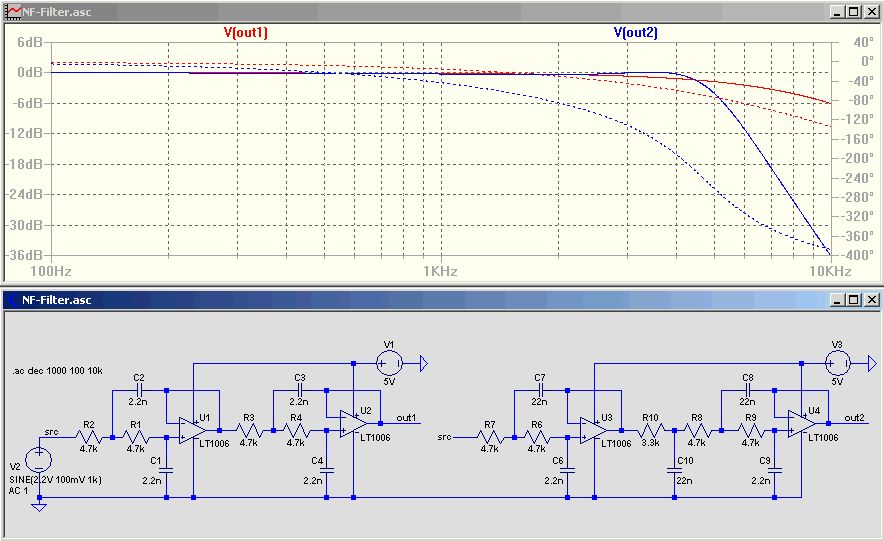Select the V3 5V supply source symbol
The image size is (884, 541).
point(838,363)
